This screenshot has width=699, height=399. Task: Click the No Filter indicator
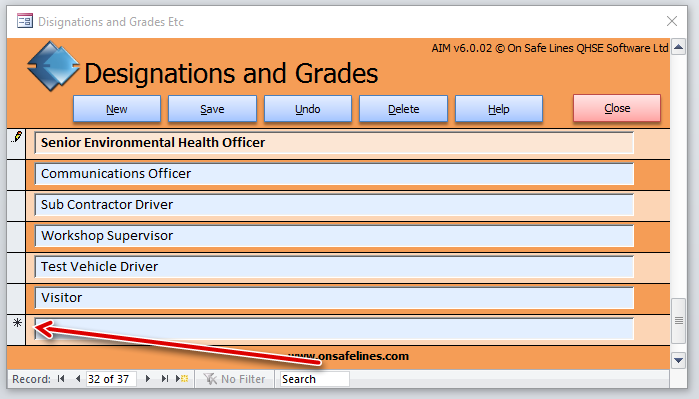tap(234, 379)
